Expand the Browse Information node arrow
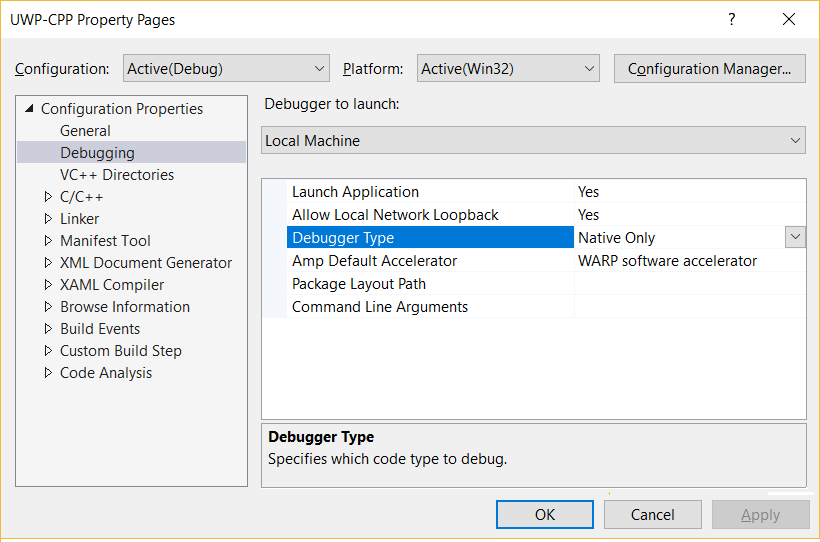This screenshot has height=542, width=820. coord(48,306)
